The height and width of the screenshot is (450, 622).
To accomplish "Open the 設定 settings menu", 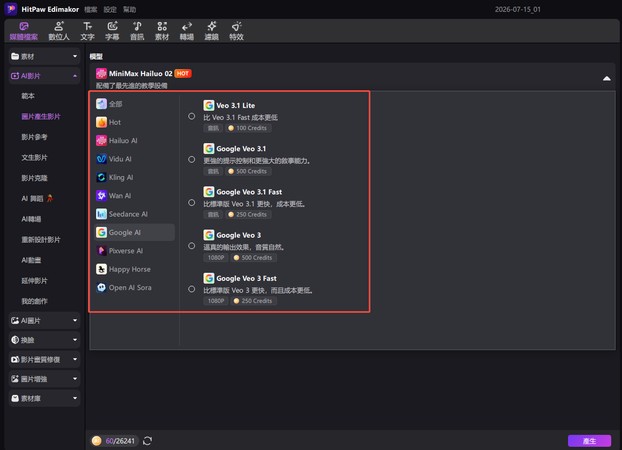I will tap(110, 10).
